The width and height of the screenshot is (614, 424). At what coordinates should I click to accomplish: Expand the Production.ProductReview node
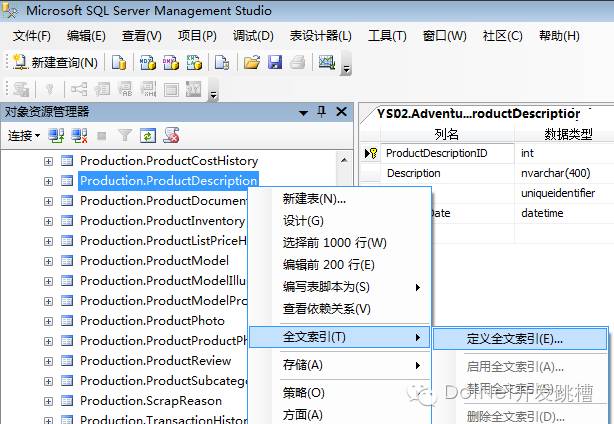48,361
